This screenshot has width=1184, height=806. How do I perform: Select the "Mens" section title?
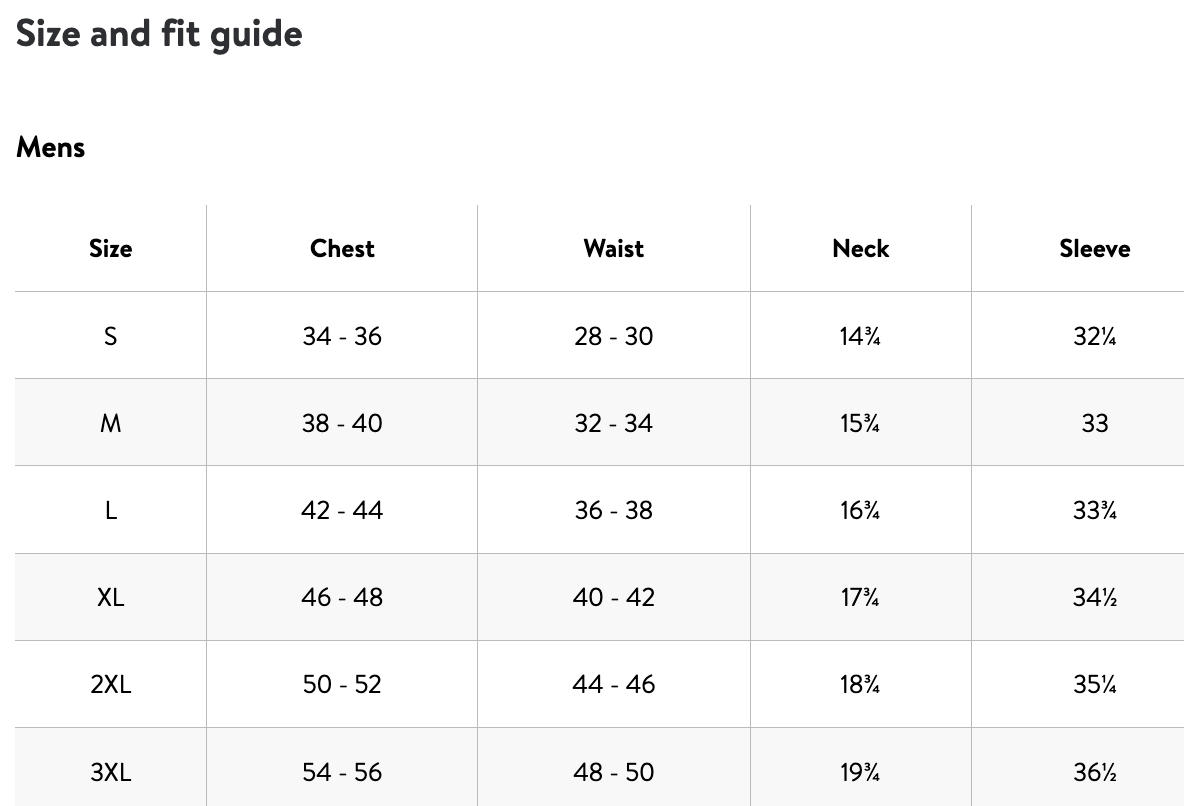51,148
